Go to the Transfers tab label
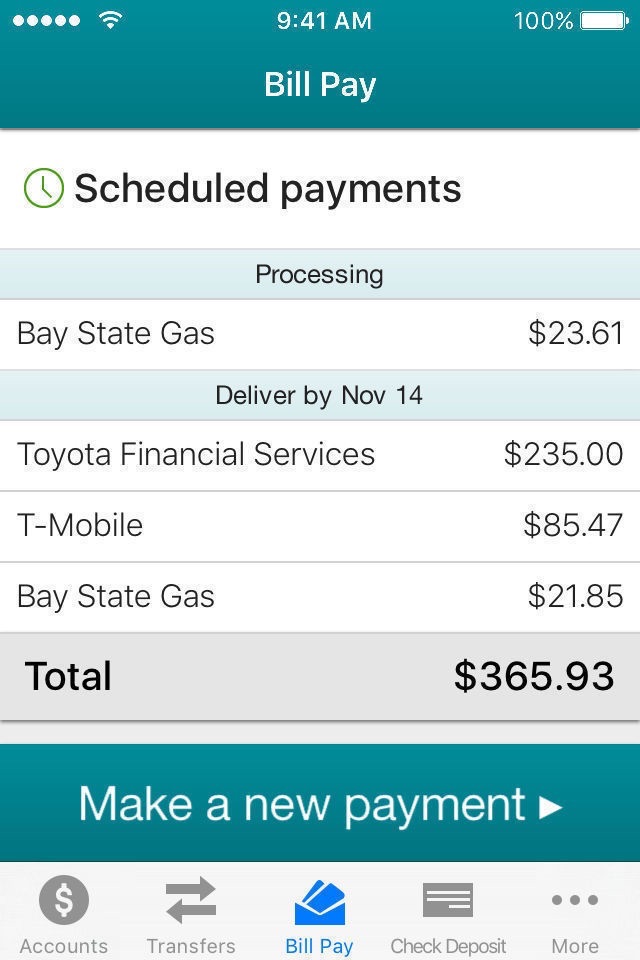Viewport: 640px width, 960px height. point(191,946)
